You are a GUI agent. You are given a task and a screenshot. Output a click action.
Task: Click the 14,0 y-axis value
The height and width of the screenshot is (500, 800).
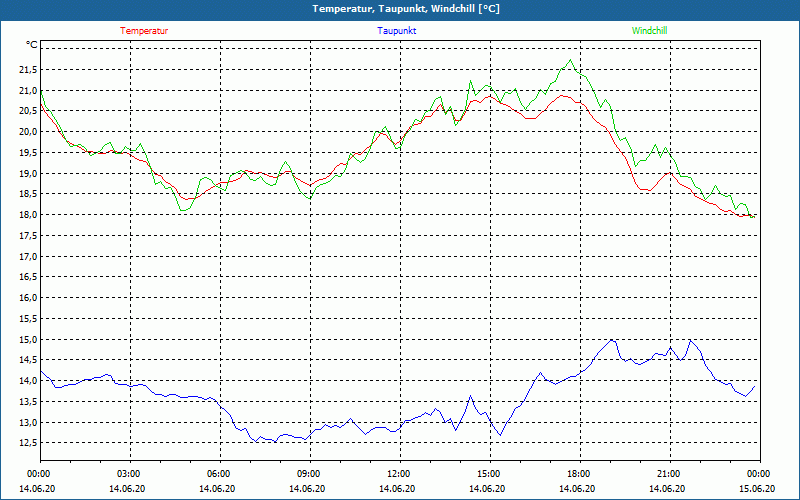point(28,381)
